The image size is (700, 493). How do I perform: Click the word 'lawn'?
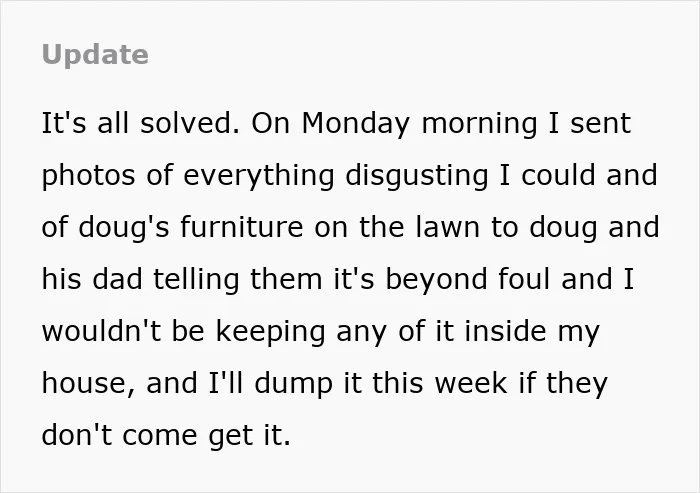click(448, 227)
